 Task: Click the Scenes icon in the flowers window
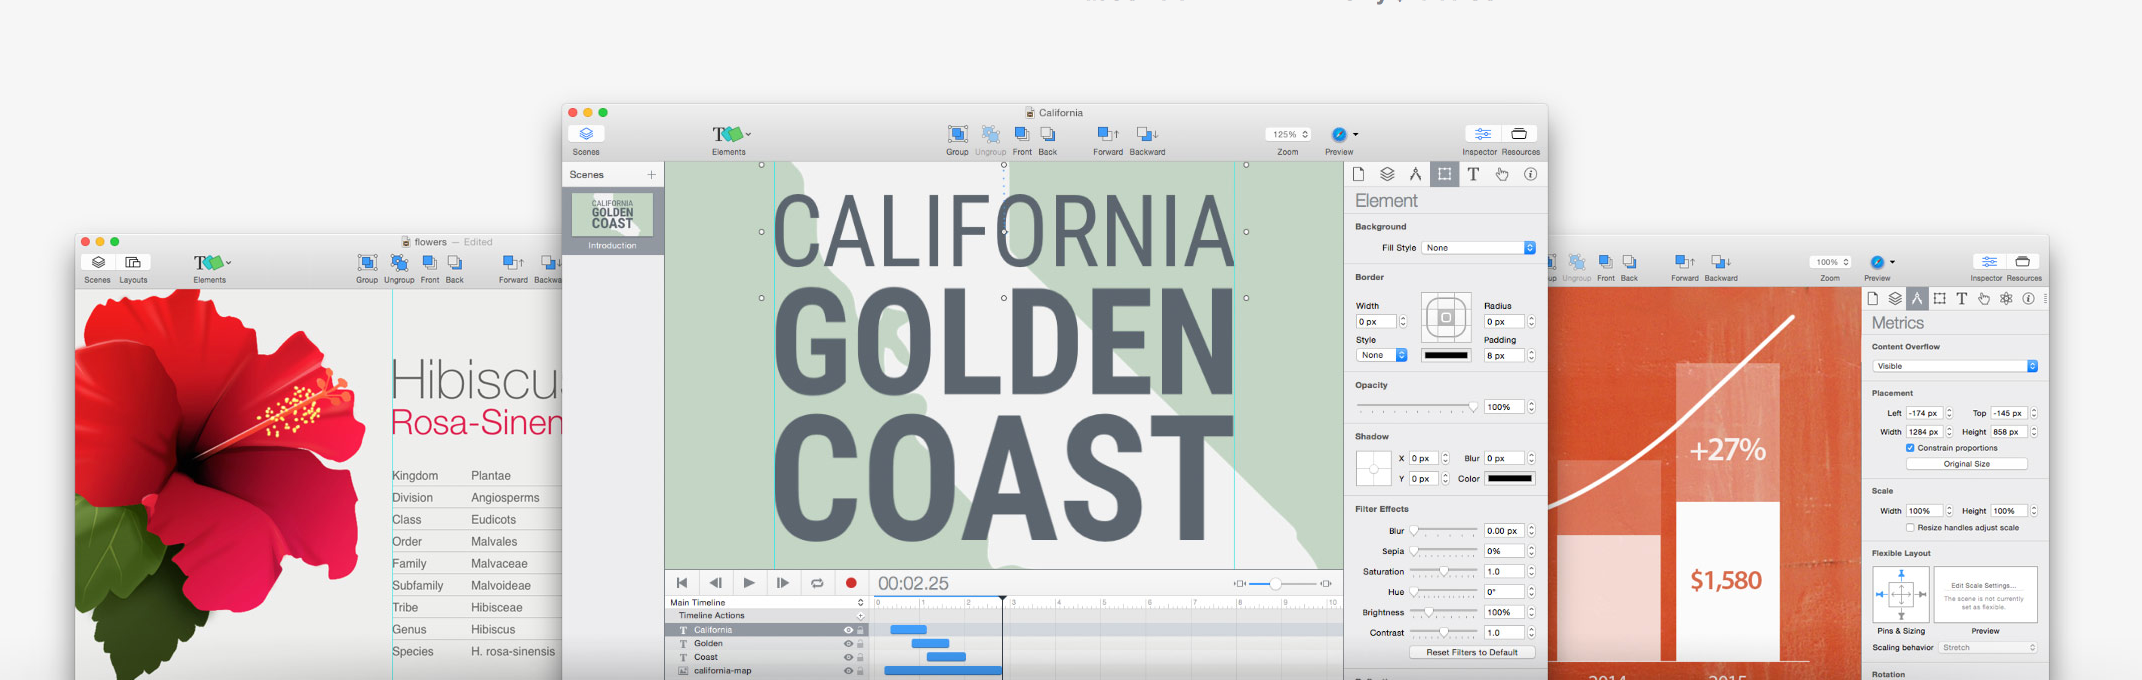coord(98,262)
